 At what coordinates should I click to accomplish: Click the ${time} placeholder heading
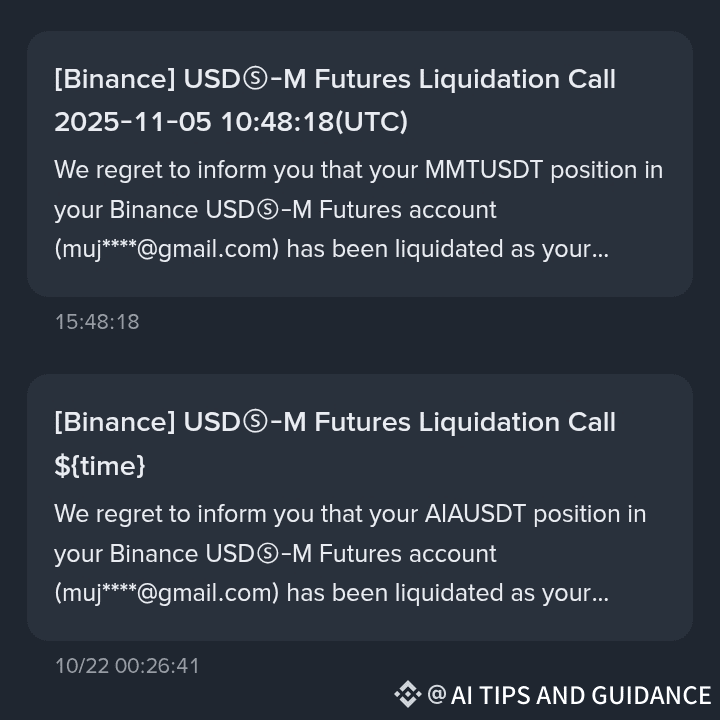coord(100,466)
